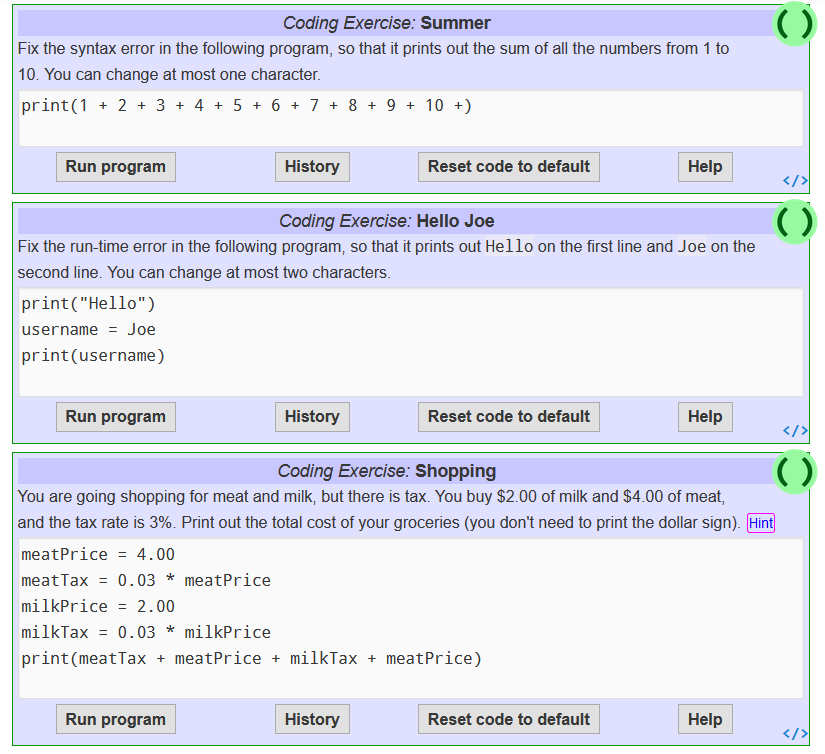This screenshot has height=754, width=825.
Task: Open Help for the Shopping exercise
Action: click(704, 719)
